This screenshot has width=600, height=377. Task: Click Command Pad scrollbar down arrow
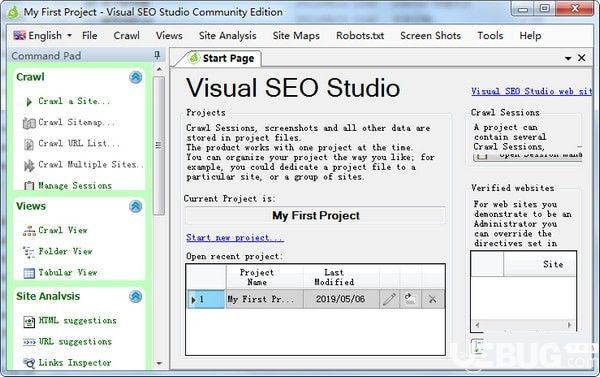pos(160,363)
